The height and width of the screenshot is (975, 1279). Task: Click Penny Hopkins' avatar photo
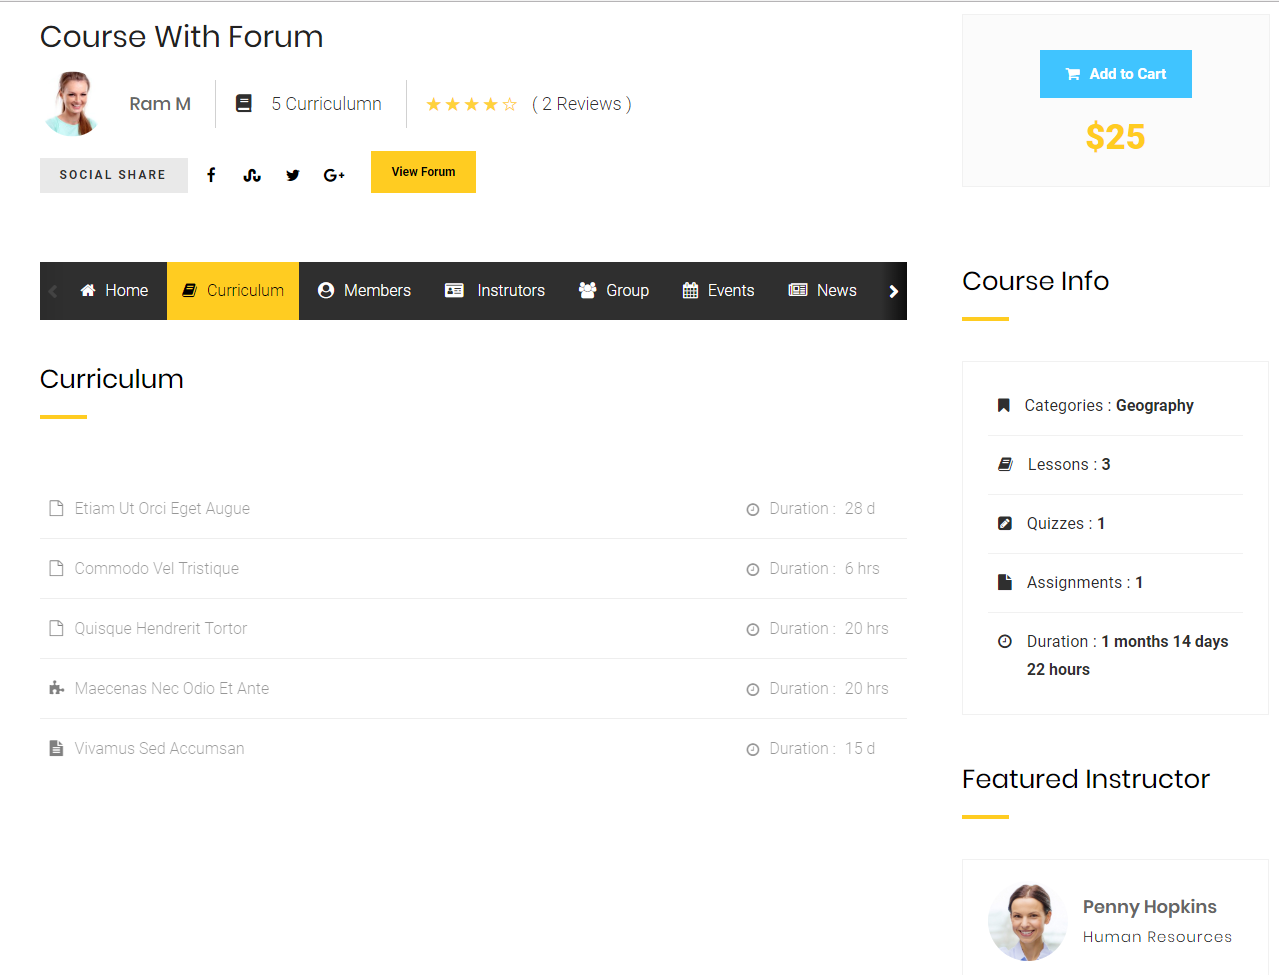coord(1027,922)
